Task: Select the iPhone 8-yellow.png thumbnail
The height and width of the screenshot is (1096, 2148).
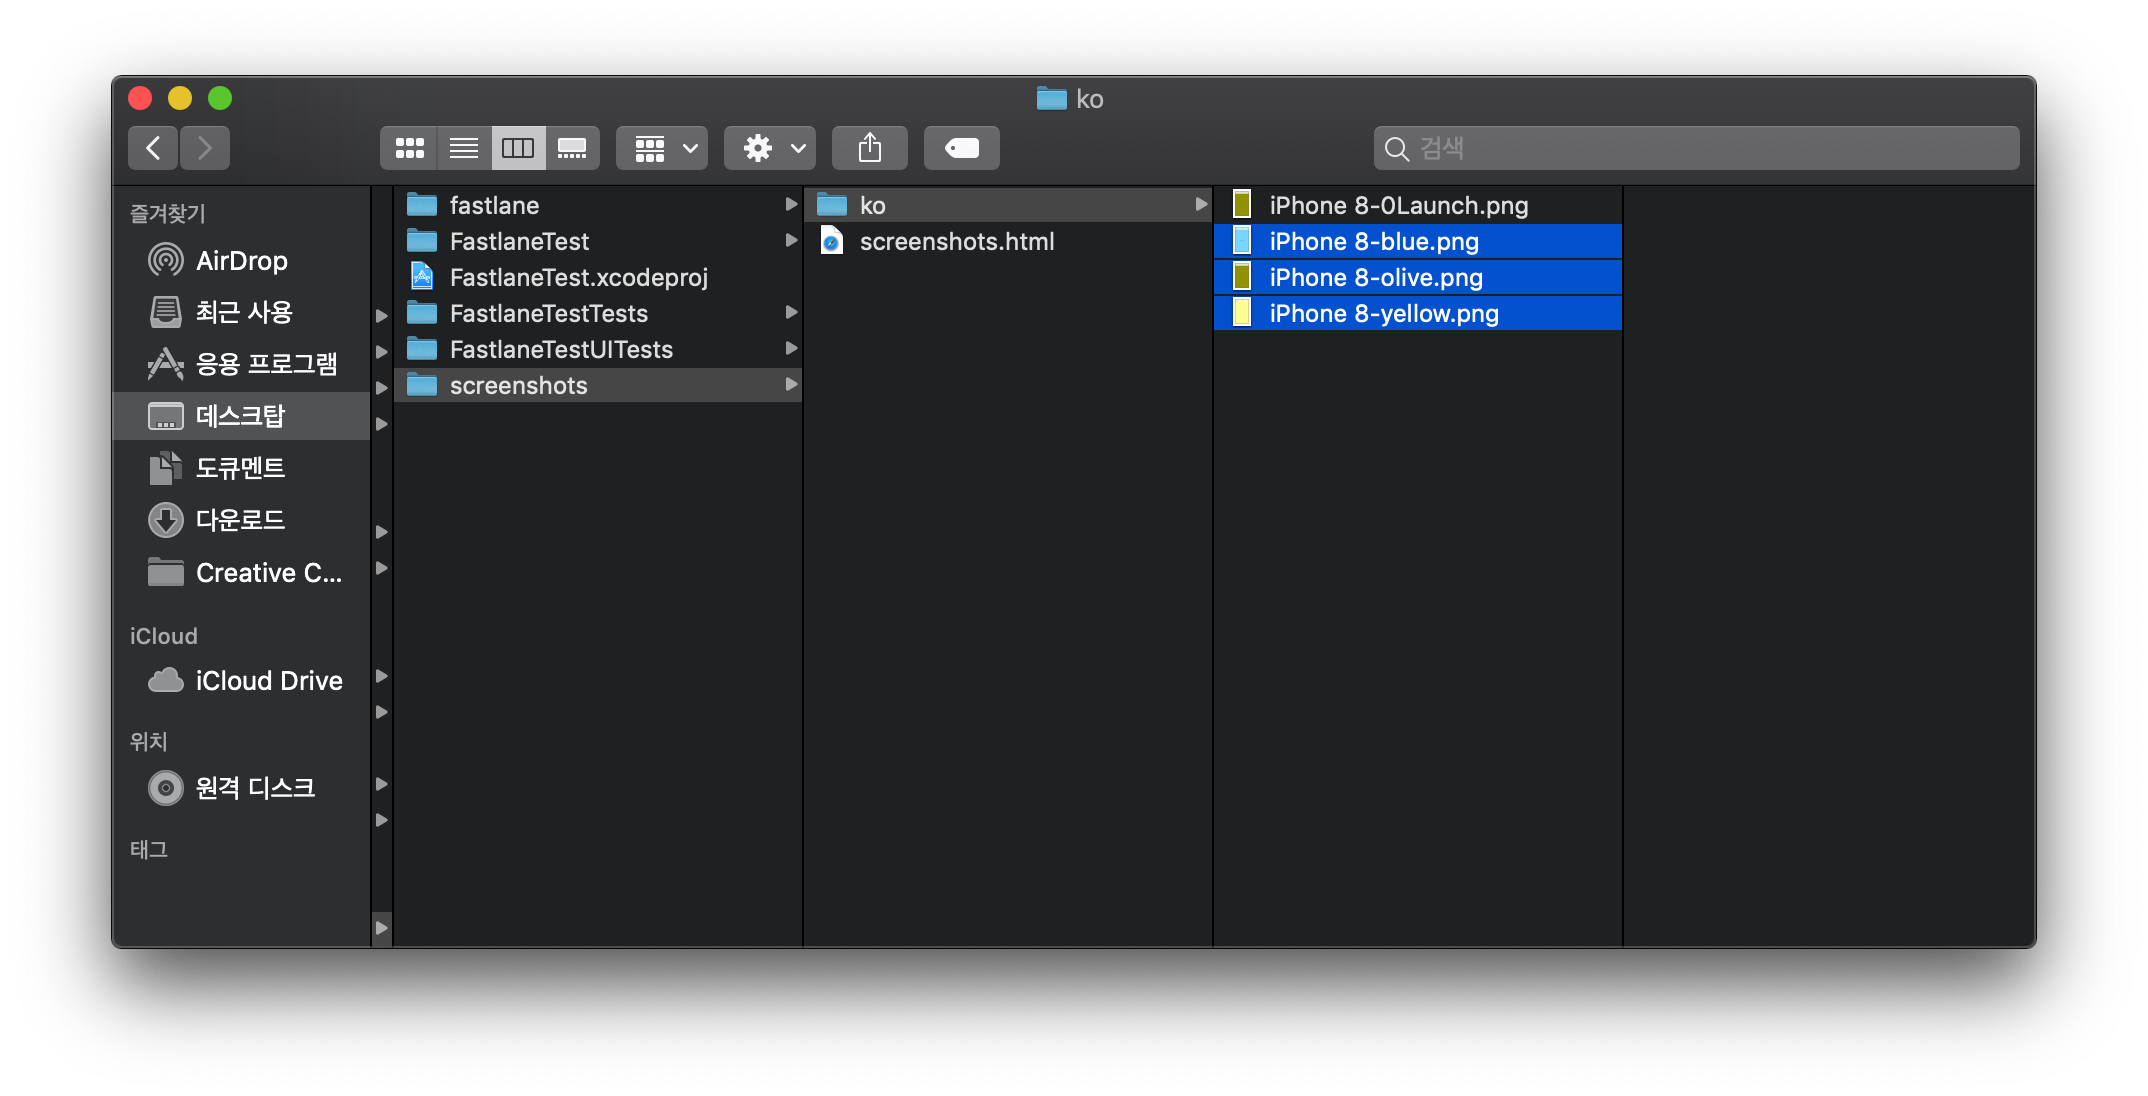Action: tap(1242, 313)
